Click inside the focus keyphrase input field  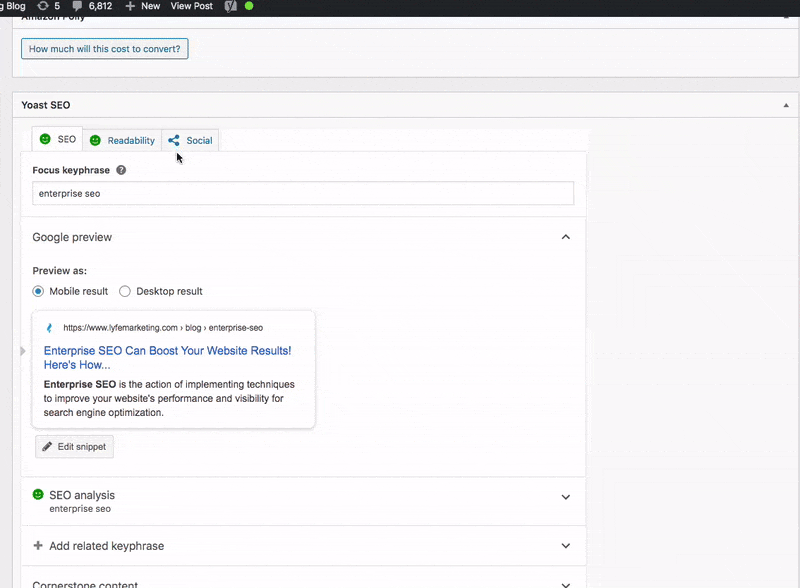pyautogui.click(x=300, y=193)
